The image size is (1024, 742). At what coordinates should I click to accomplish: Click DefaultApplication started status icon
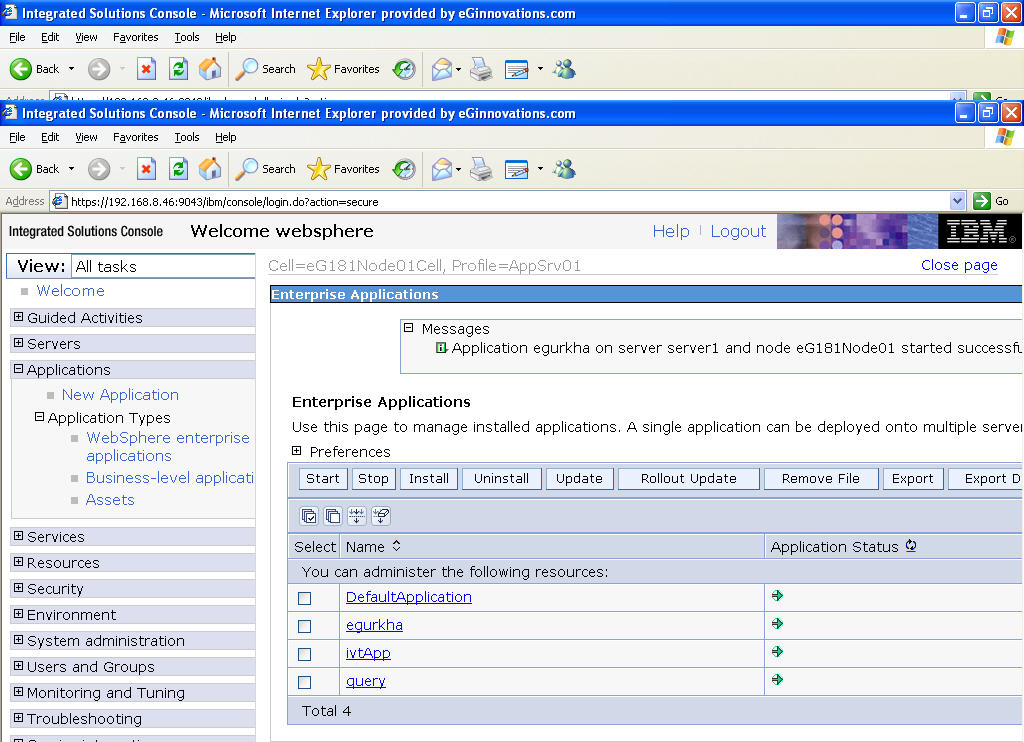pyautogui.click(x=777, y=596)
